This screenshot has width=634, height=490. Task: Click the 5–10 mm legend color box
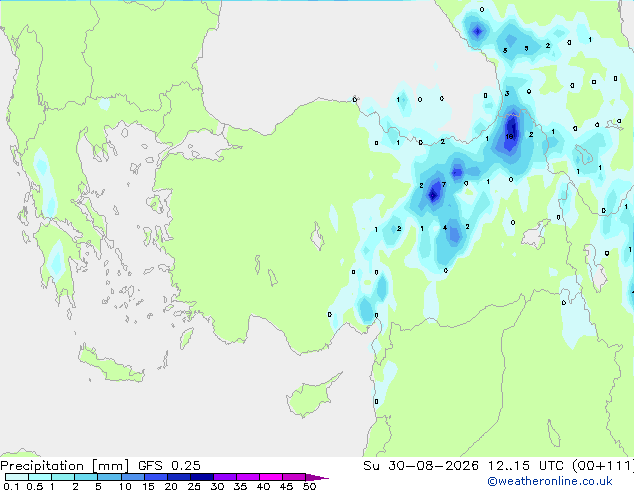click(109, 477)
